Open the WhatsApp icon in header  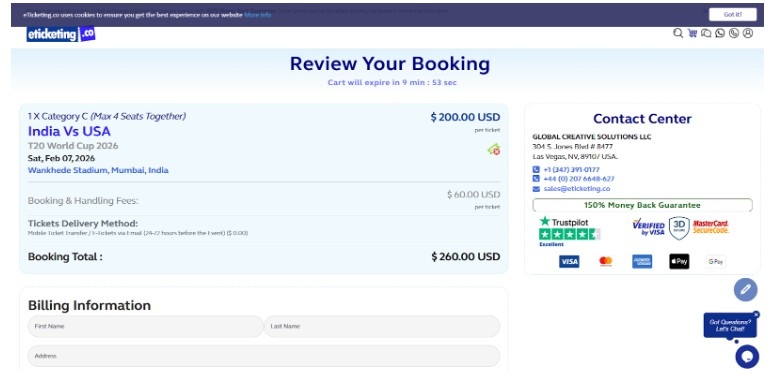click(x=720, y=33)
